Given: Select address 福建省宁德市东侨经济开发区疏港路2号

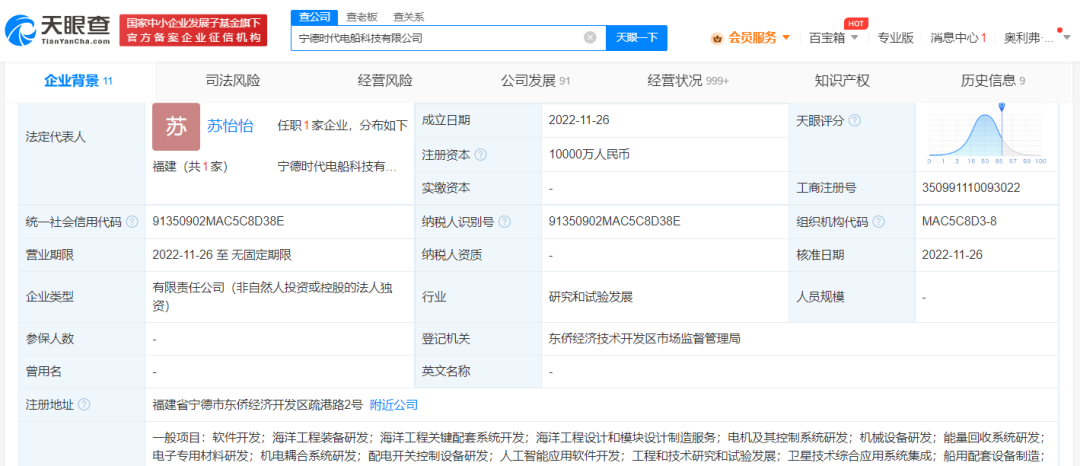Looking at the screenshot, I should 258,405.
